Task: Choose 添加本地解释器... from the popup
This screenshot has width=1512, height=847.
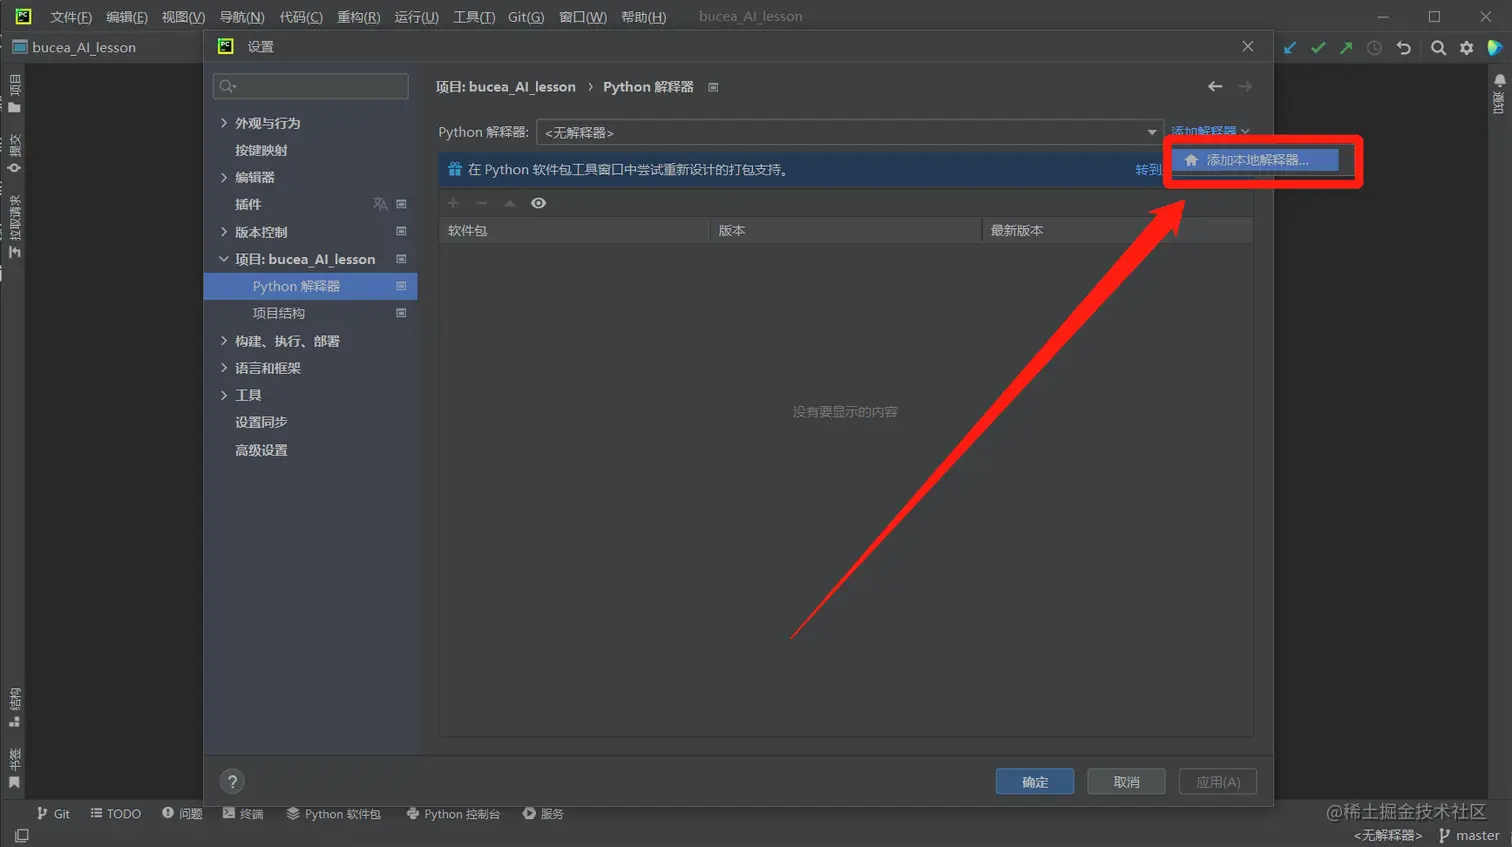Action: coord(1256,160)
